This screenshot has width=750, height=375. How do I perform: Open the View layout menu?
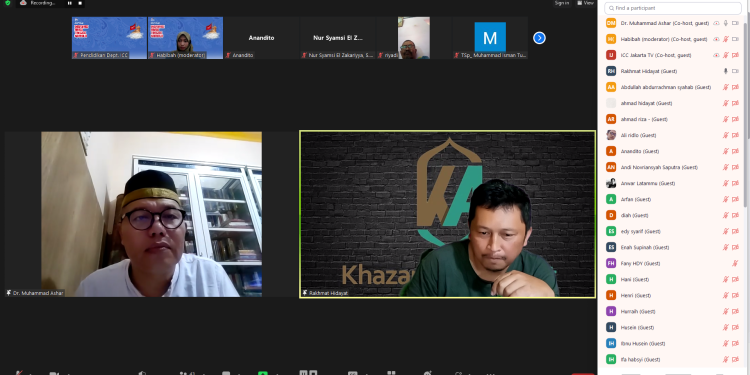pos(585,3)
